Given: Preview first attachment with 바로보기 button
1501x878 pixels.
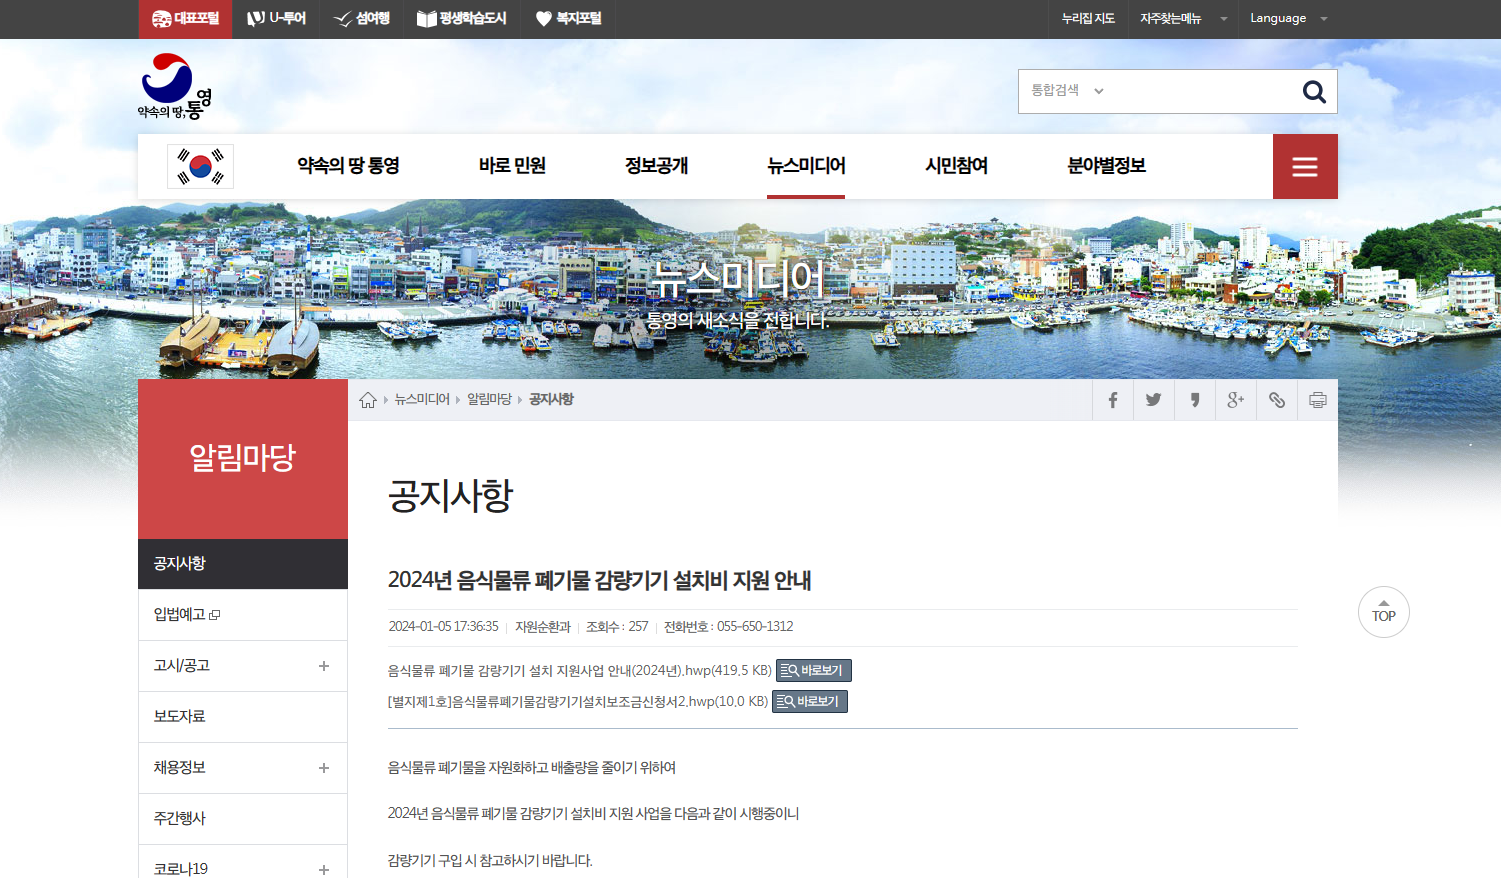Looking at the screenshot, I should 814,671.
